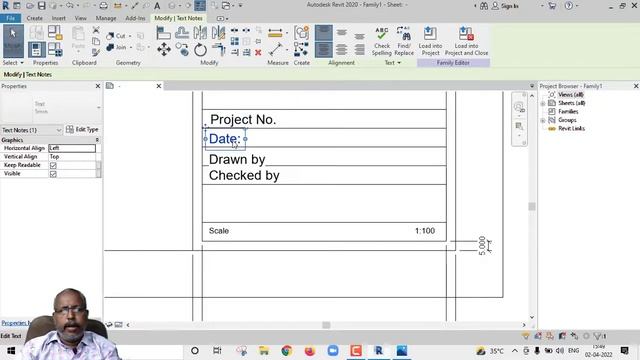Click the Save icon in quick access toolbar

(42, 6)
